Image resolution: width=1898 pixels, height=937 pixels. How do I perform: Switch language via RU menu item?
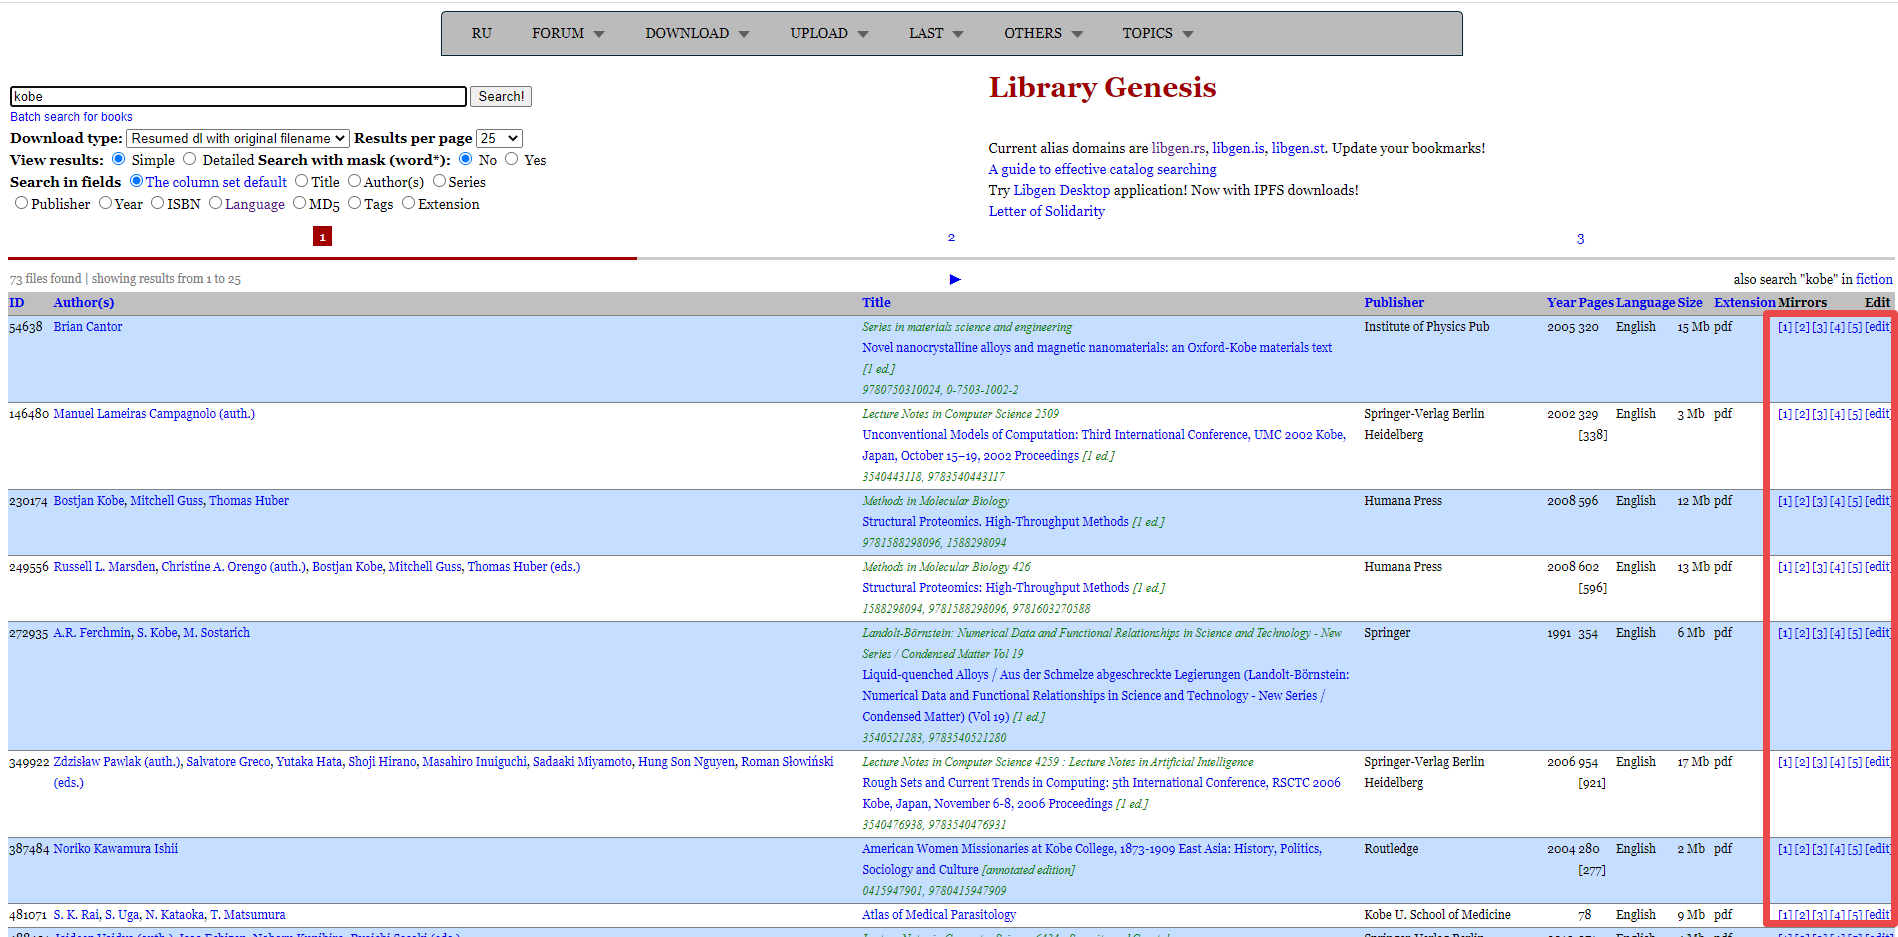[482, 33]
